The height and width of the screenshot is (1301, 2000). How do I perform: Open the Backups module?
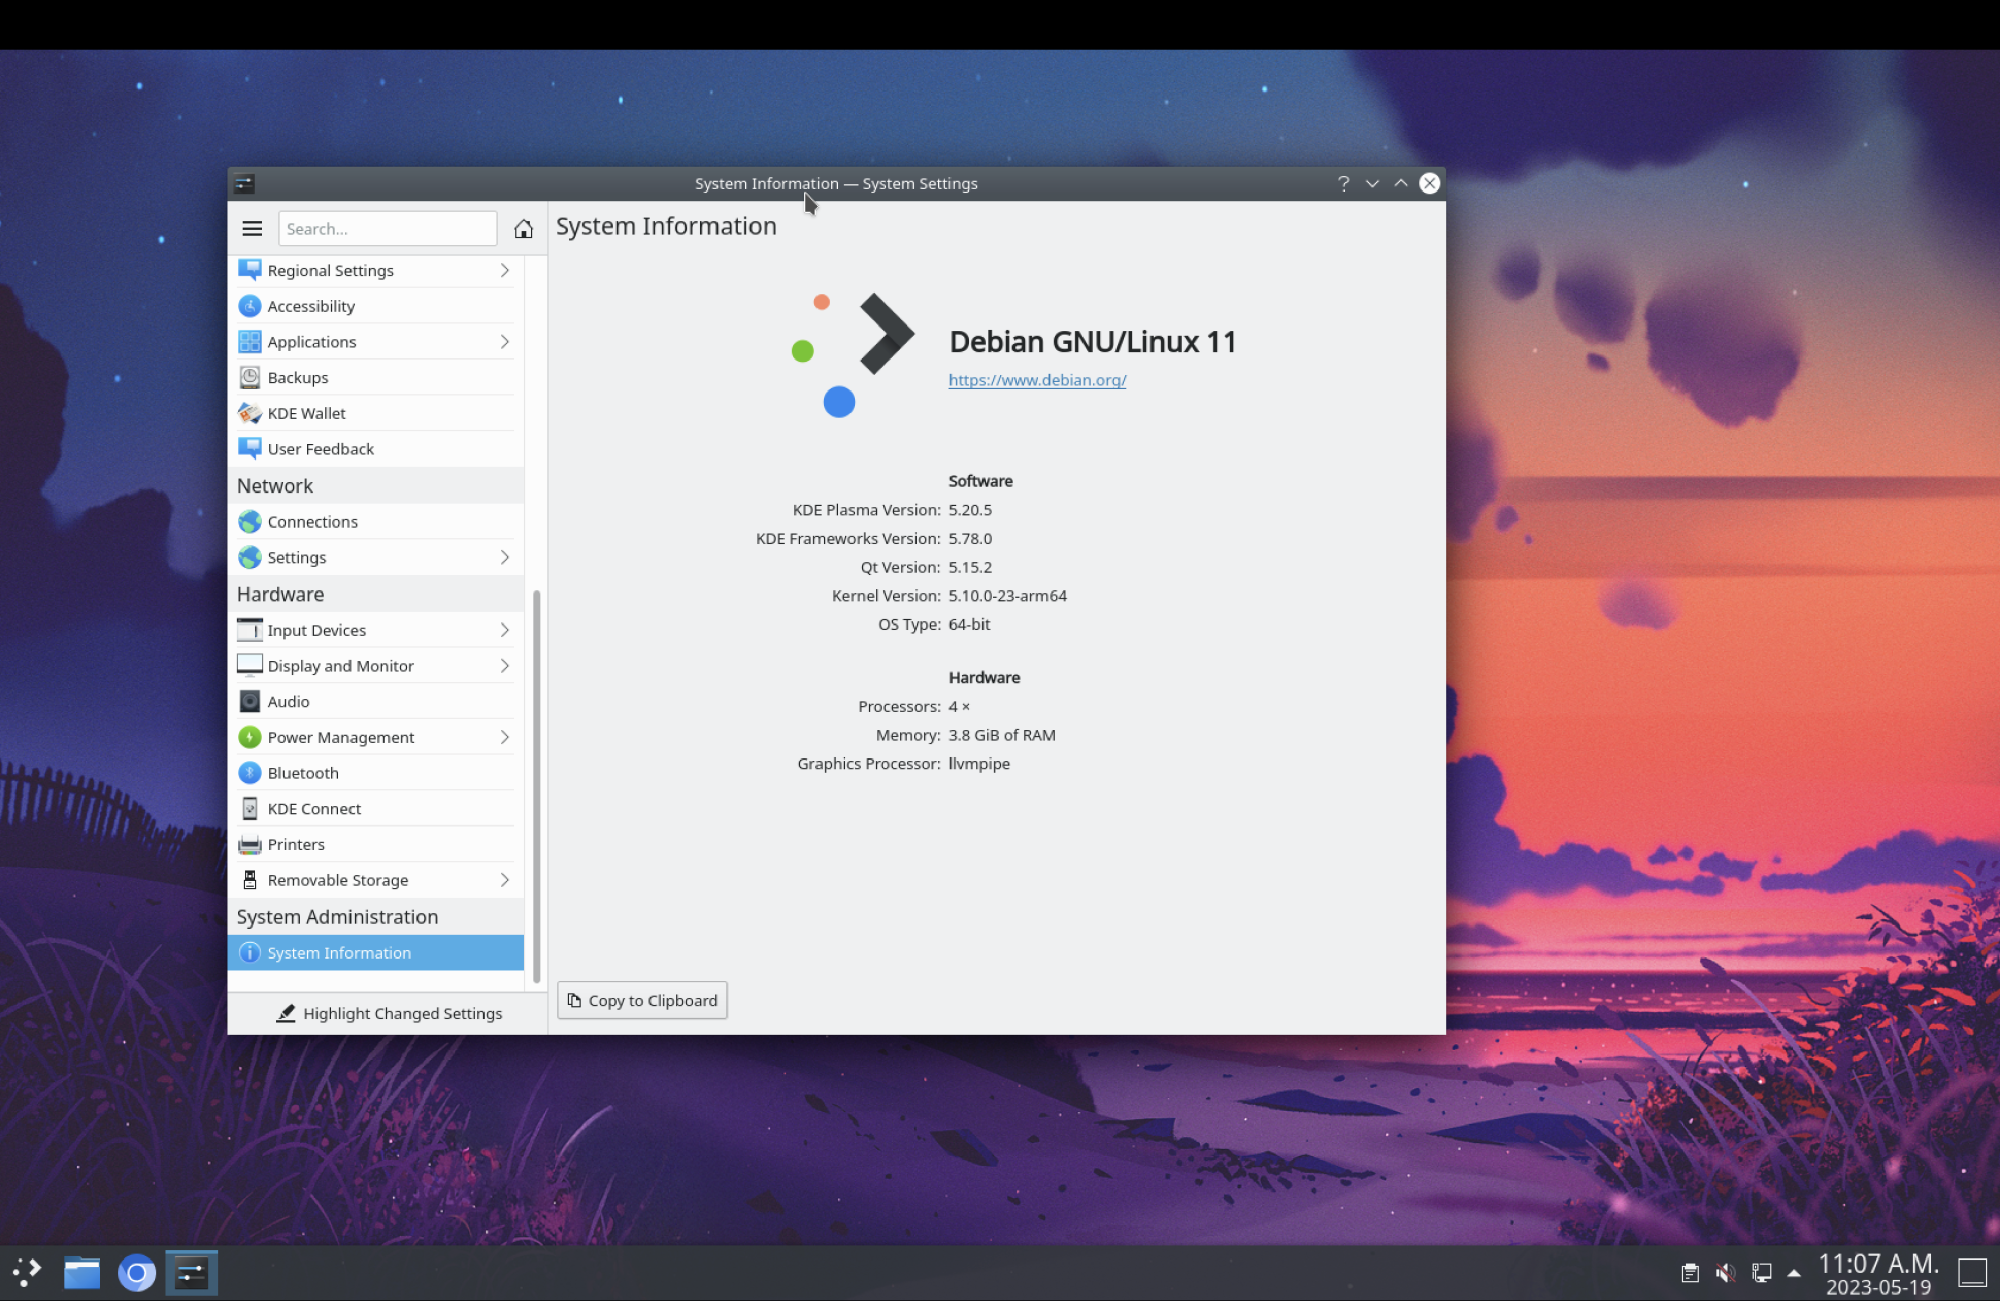pyautogui.click(x=298, y=378)
